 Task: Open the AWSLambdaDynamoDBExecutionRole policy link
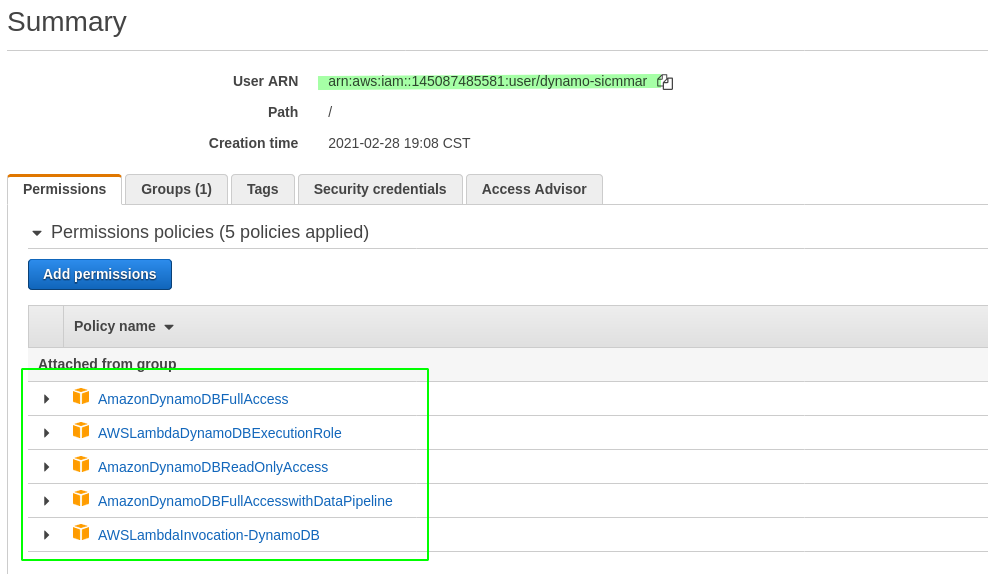[219, 433]
